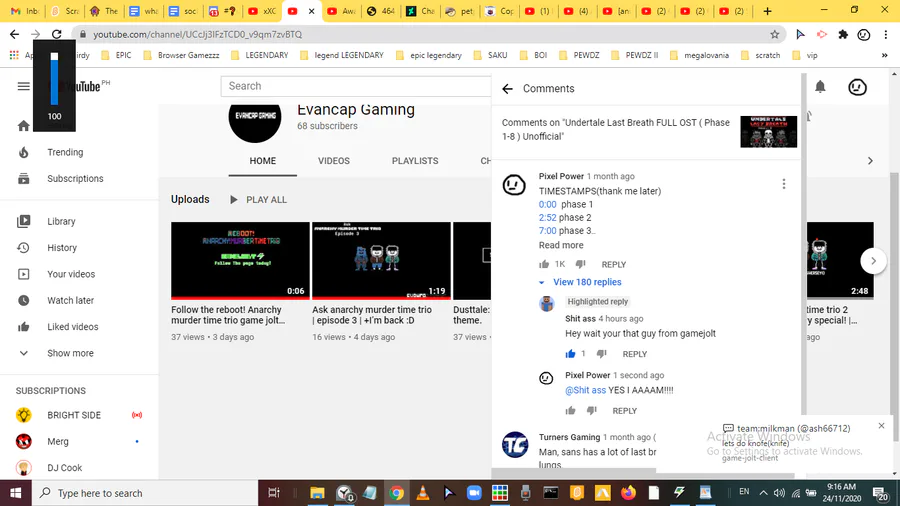Bookmark this page with the star icon
Screen dimensions: 900x506
click(774, 34)
